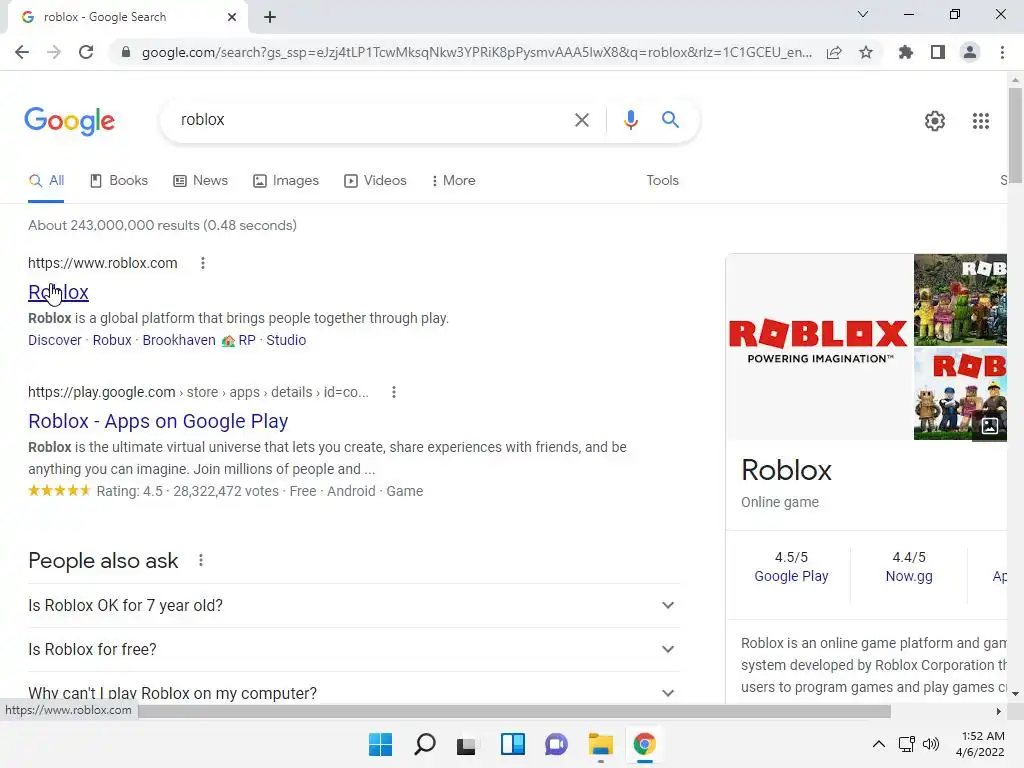1024x768 pixels.
Task: Open Widgets from the taskbar
Action: 513,744
